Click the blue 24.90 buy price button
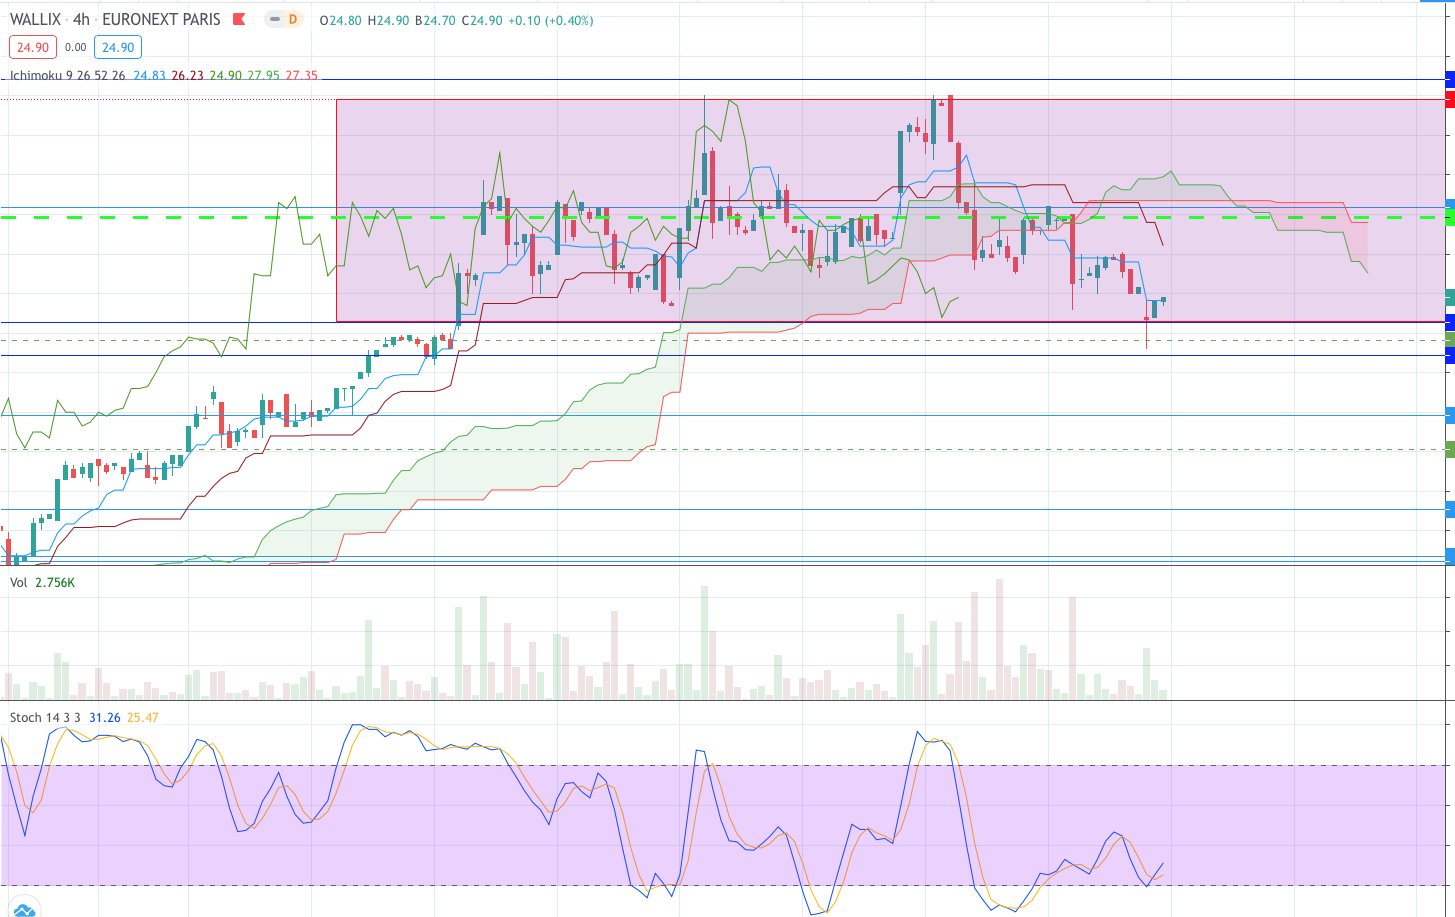Screen dimensions: 1455x917 click(118, 47)
